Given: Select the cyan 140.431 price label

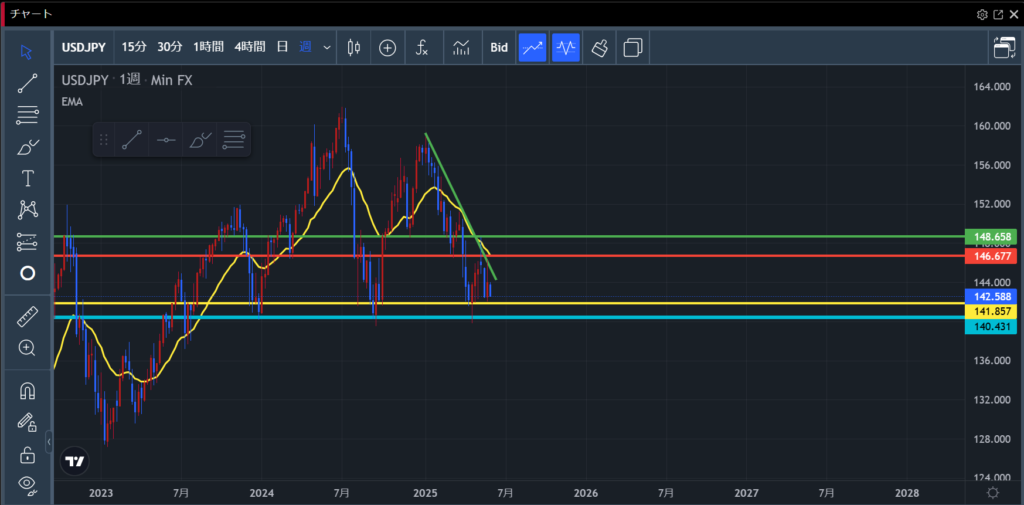Looking at the screenshot, I should [991, 327].
